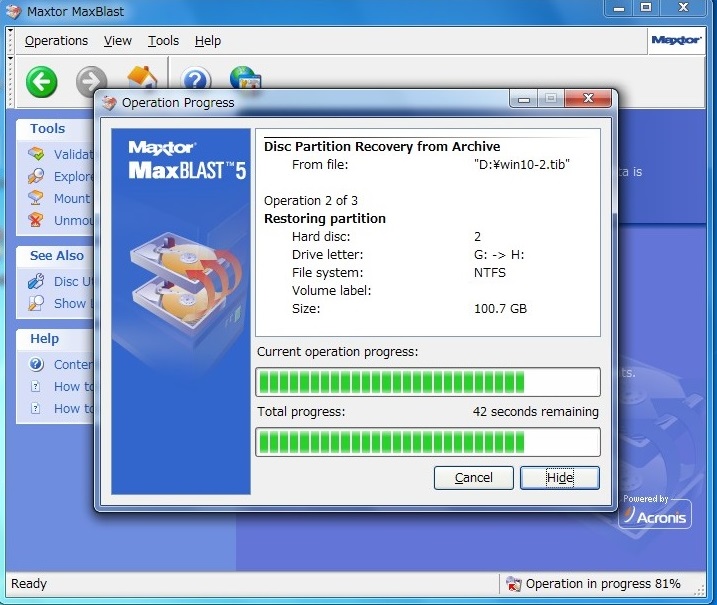The height and width of the screenshot is (605, 717).
Task: Open the Disc Utility link under See Also
Action: click(73, 281)
